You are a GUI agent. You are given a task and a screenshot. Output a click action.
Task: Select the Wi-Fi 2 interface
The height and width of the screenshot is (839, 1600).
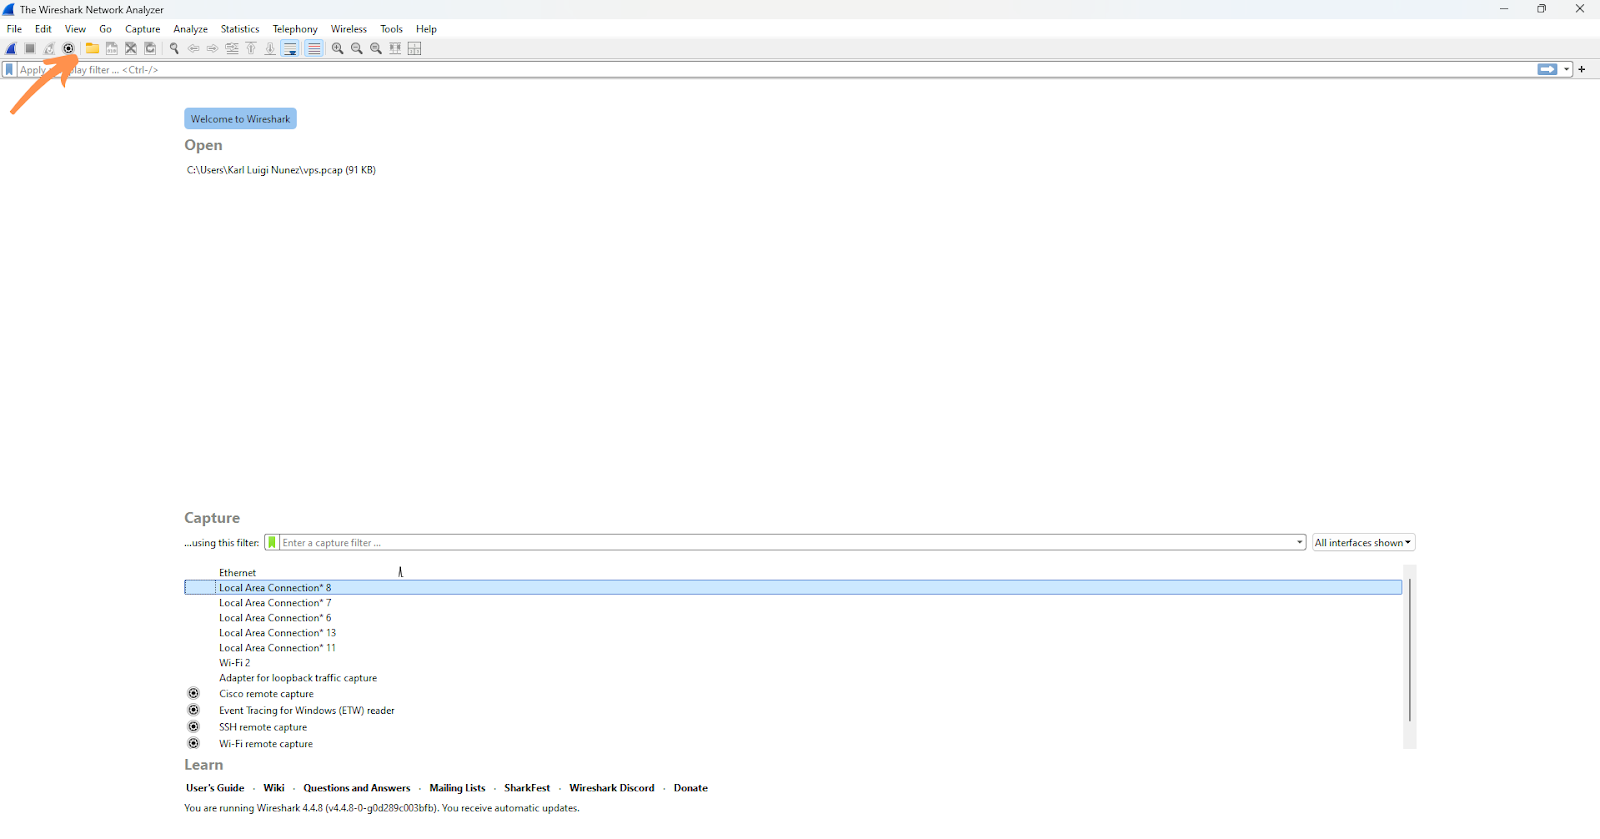coord(793,663)
